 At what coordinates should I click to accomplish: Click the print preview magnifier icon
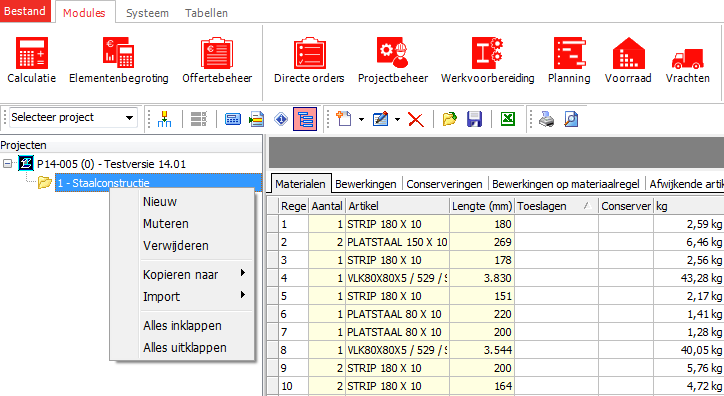571,119
